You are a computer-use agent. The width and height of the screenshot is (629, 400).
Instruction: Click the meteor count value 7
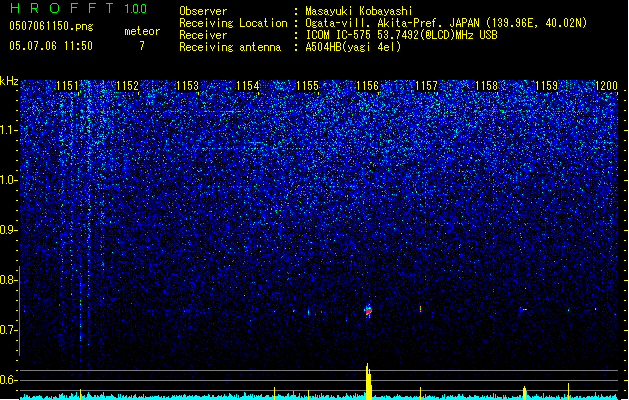point(142,46)
